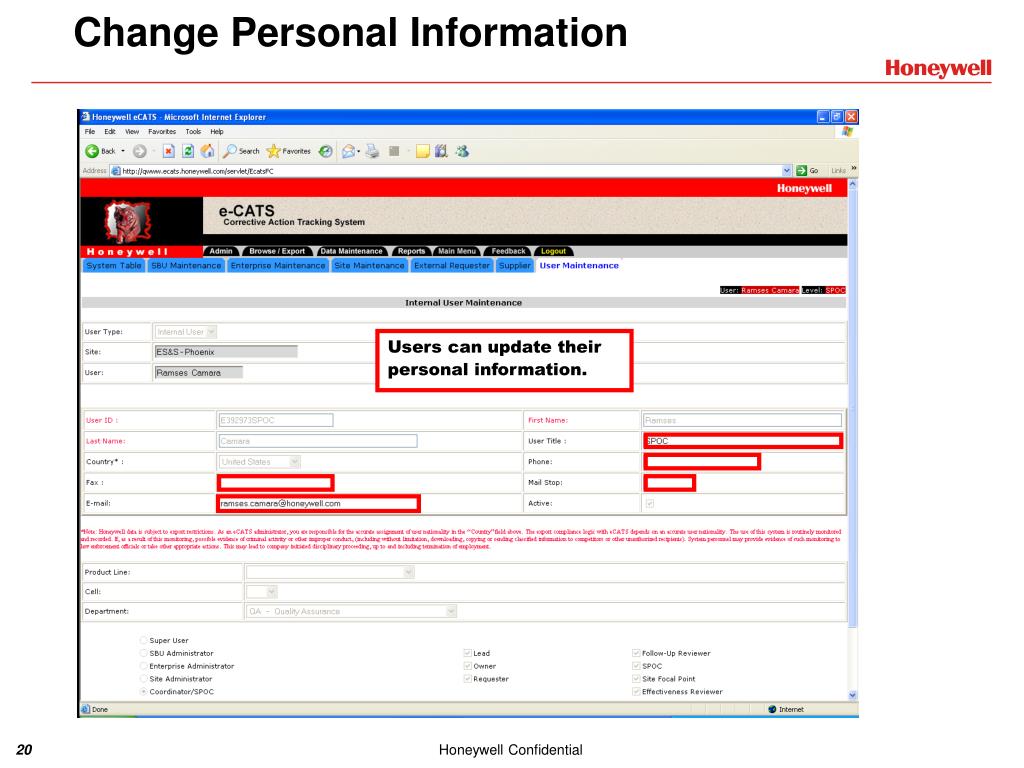Toggle the Site Focal Point checkbox
The image size is (1024, 768).
click(x=636, y=679)
